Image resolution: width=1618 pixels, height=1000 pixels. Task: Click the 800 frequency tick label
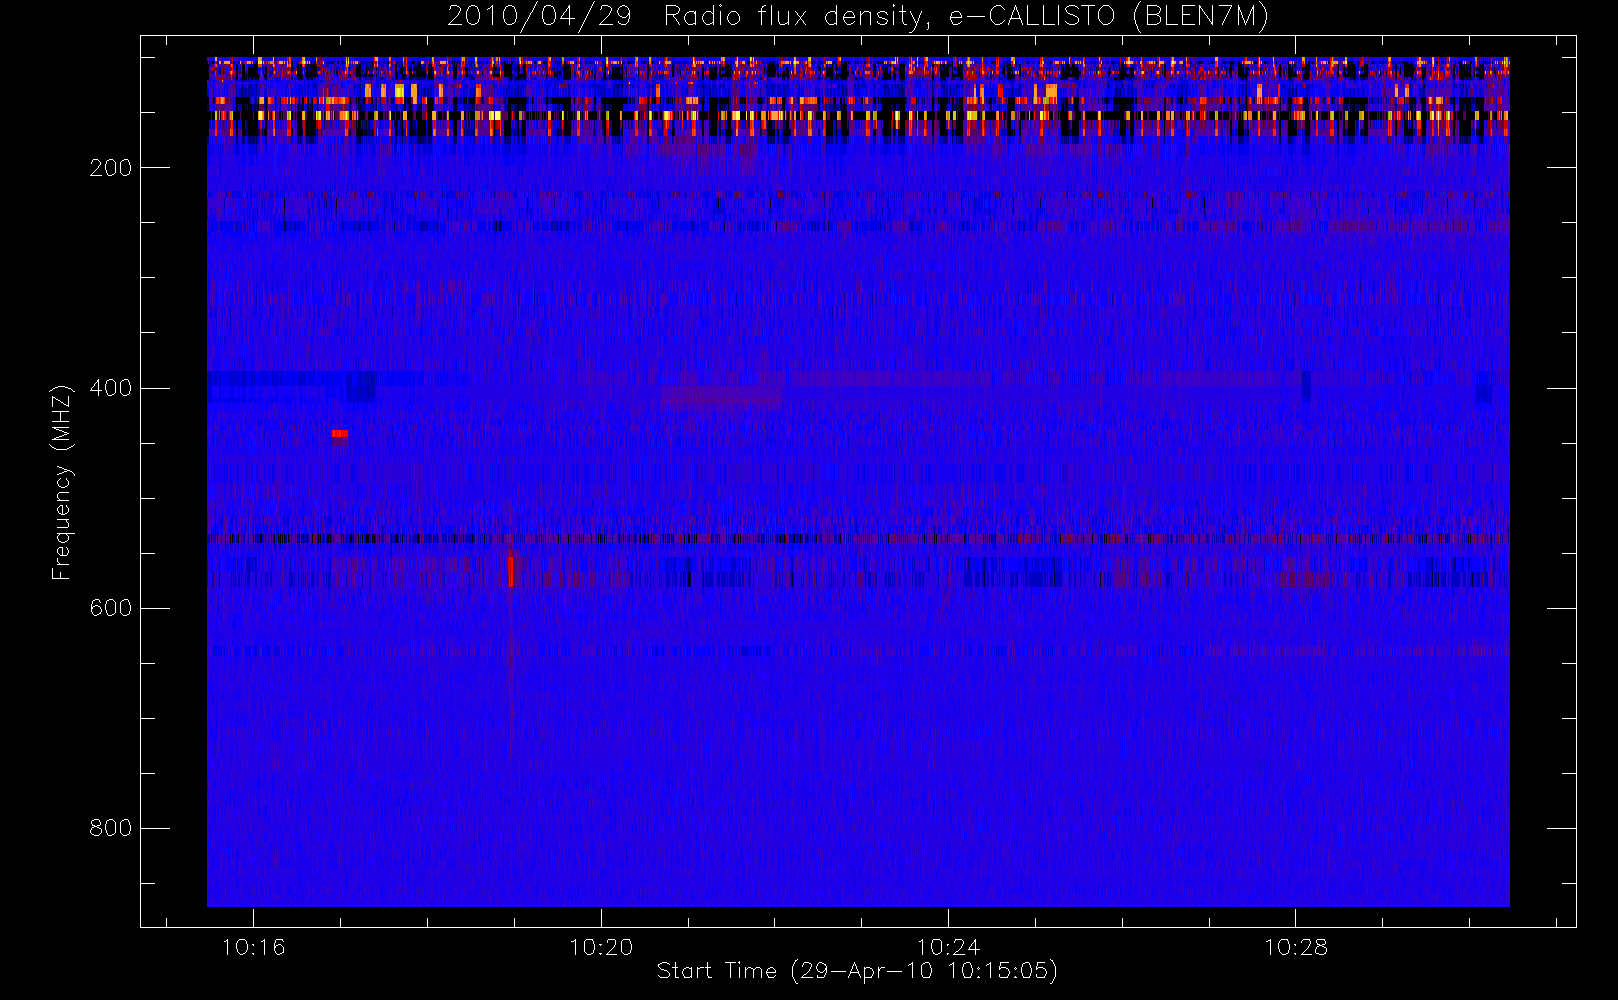tap(110, 828)
